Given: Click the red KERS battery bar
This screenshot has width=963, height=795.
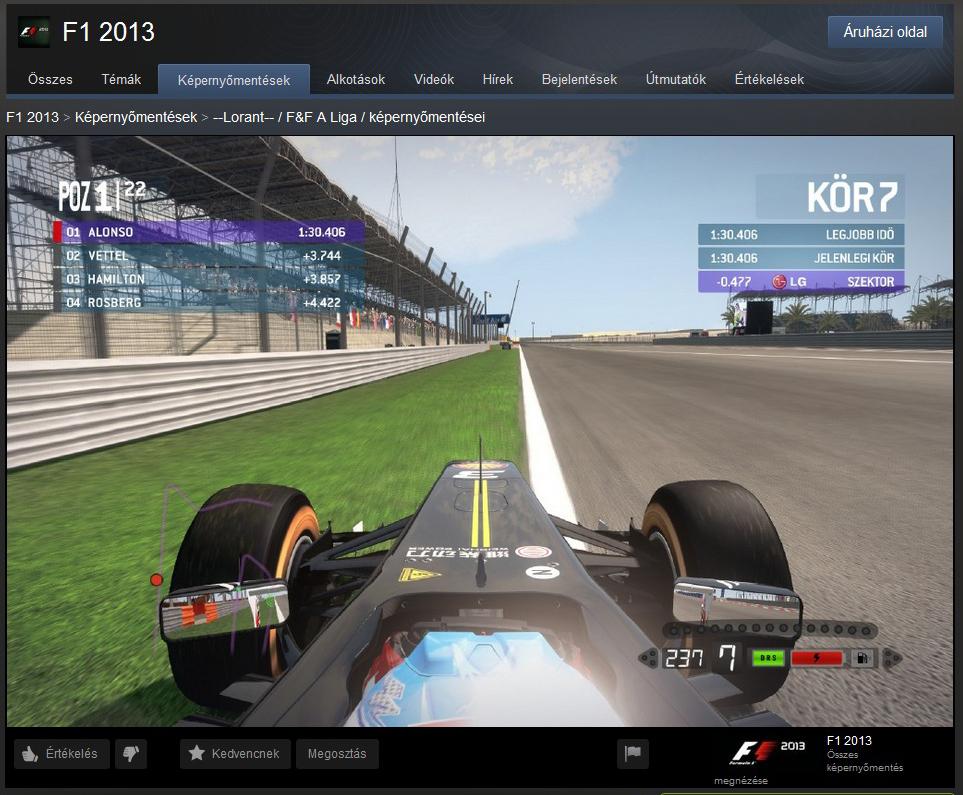Looking at the screenshot, I should (816, 658).
